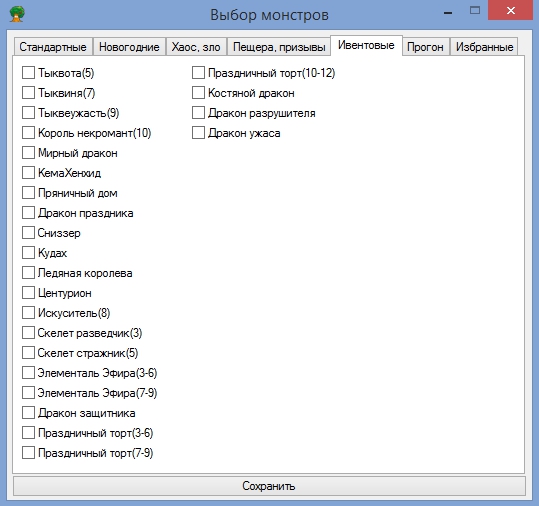Close the Выбор монстров dialog
539x506 pixels.
tap(510, 10)
